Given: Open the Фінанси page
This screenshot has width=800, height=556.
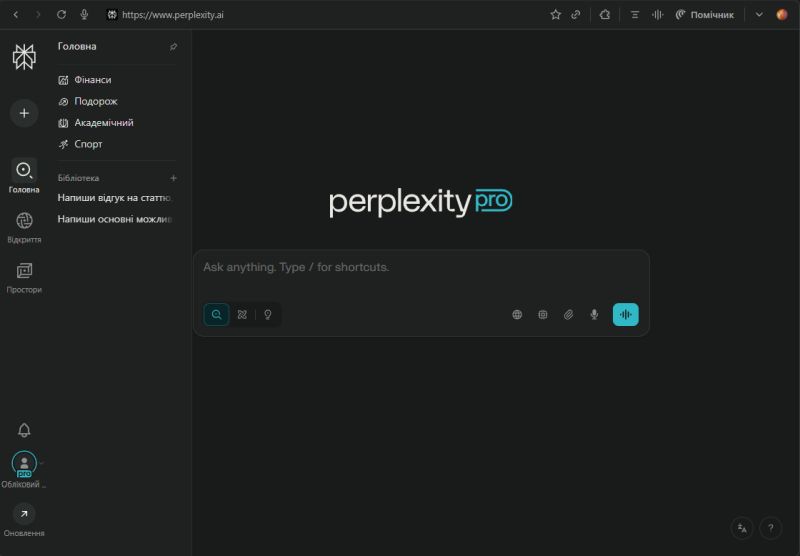Looking at the screenshot, I should click(85, 80).
